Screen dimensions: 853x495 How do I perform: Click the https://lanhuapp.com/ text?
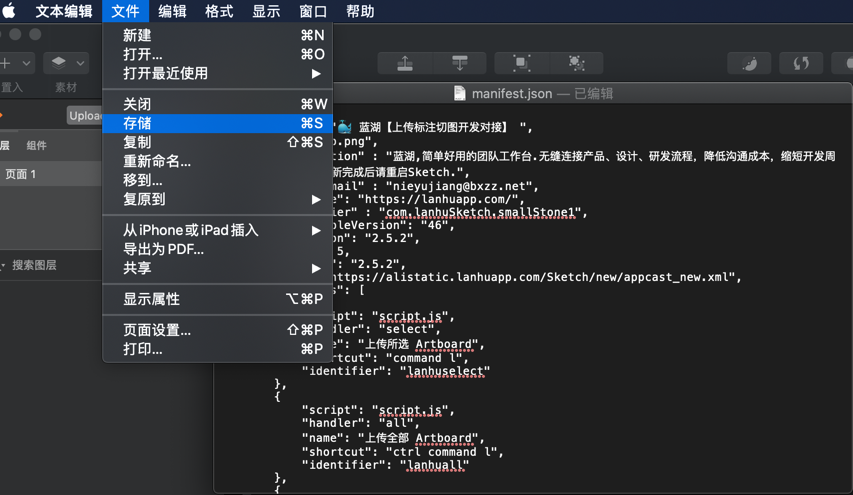click(x=442, y=199)
